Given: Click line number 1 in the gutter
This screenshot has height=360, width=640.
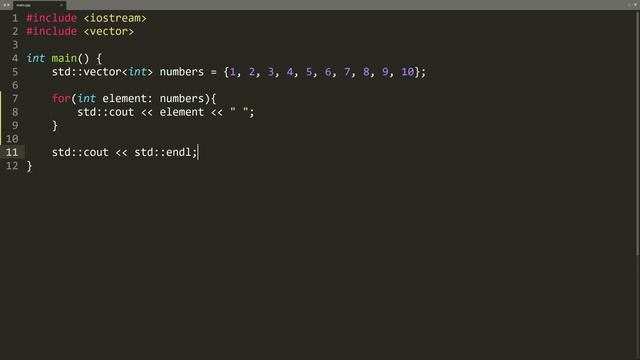Looking at the screenshot, I should pos(15,18).
